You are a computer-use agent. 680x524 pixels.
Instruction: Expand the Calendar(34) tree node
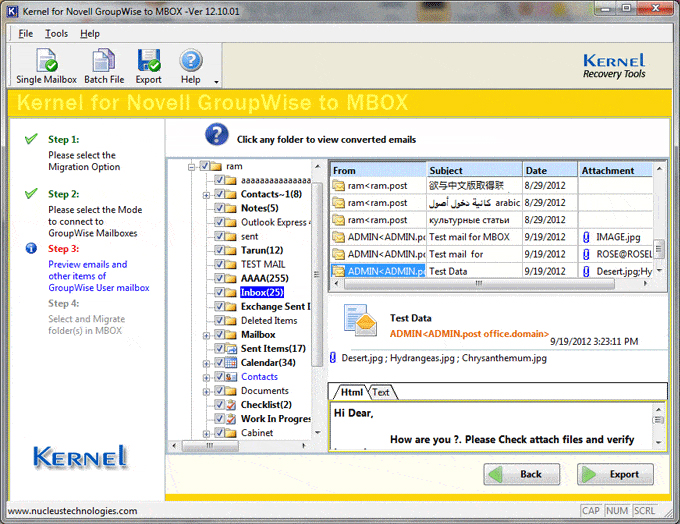[206, 364]
